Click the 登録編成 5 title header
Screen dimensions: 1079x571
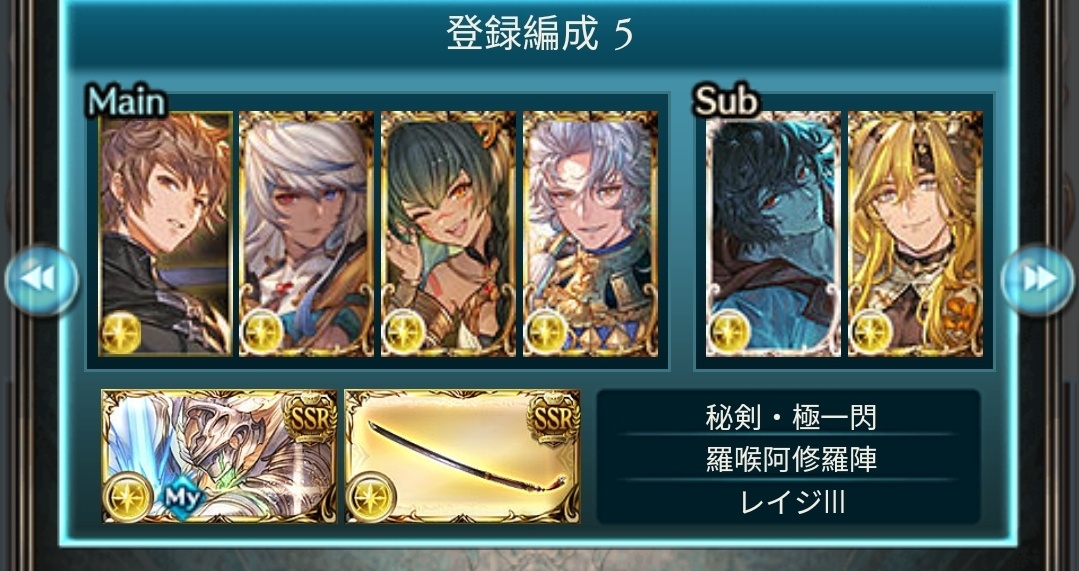[539, 34]
